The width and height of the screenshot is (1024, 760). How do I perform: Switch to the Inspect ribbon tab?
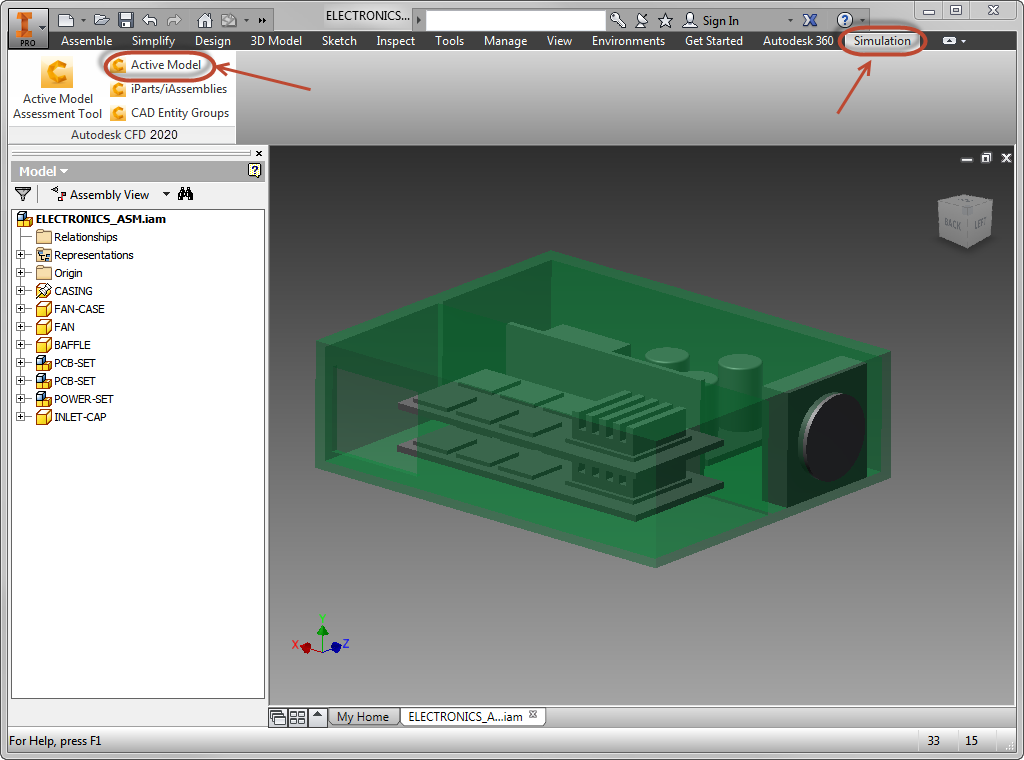[395, 41]
